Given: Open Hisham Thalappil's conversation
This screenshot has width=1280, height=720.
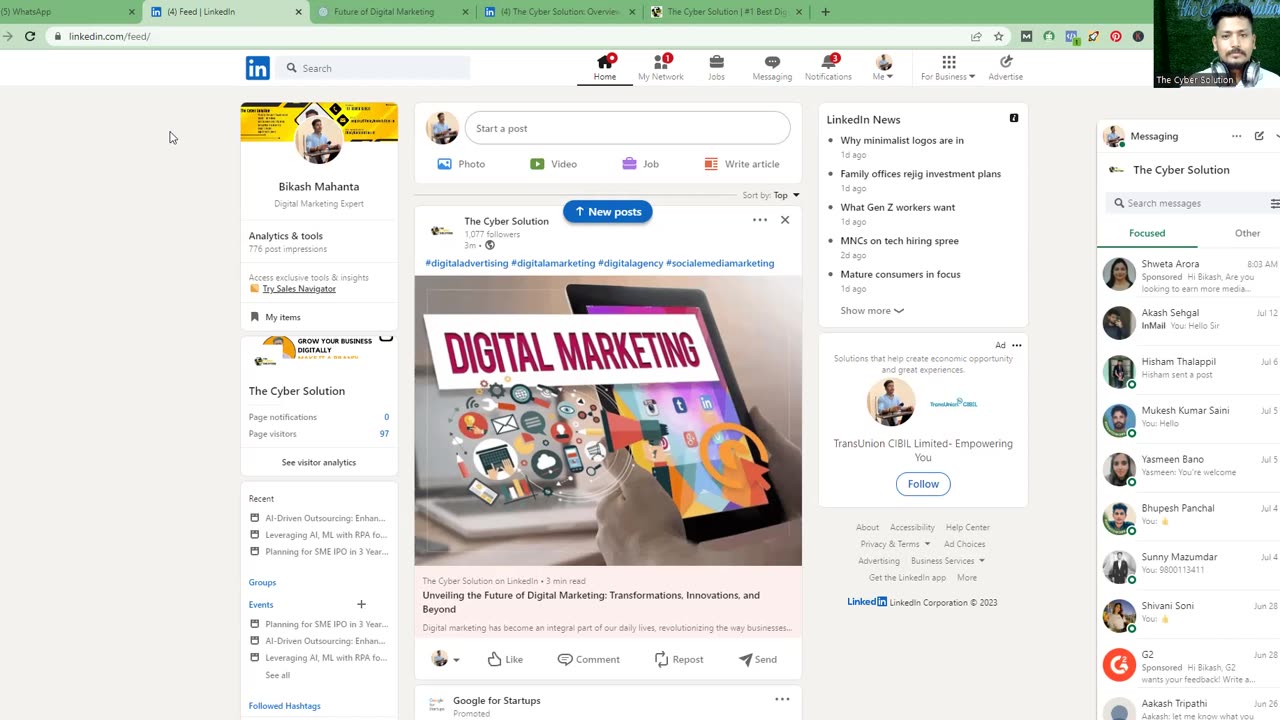Looking at the screenshot, I should (x=1189, y=372).
